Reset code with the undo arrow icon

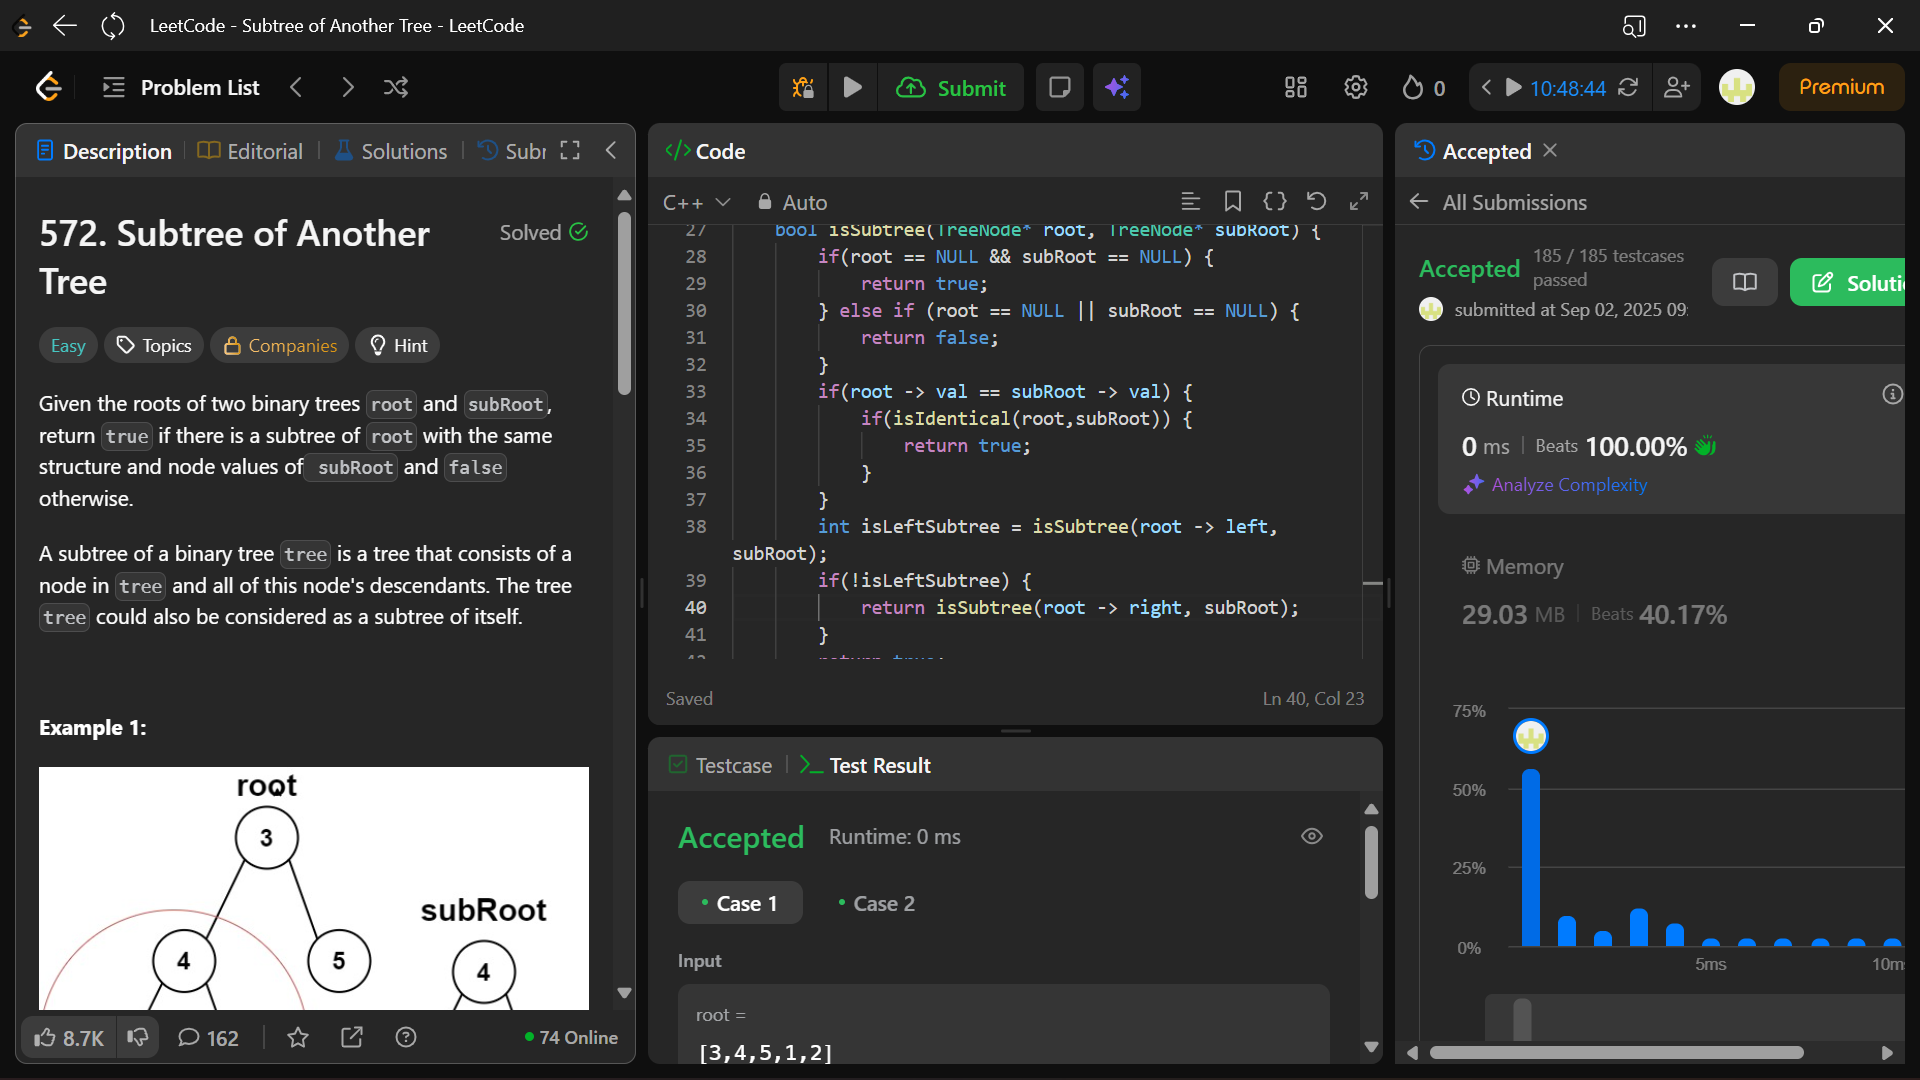[x=1316, y=202]
